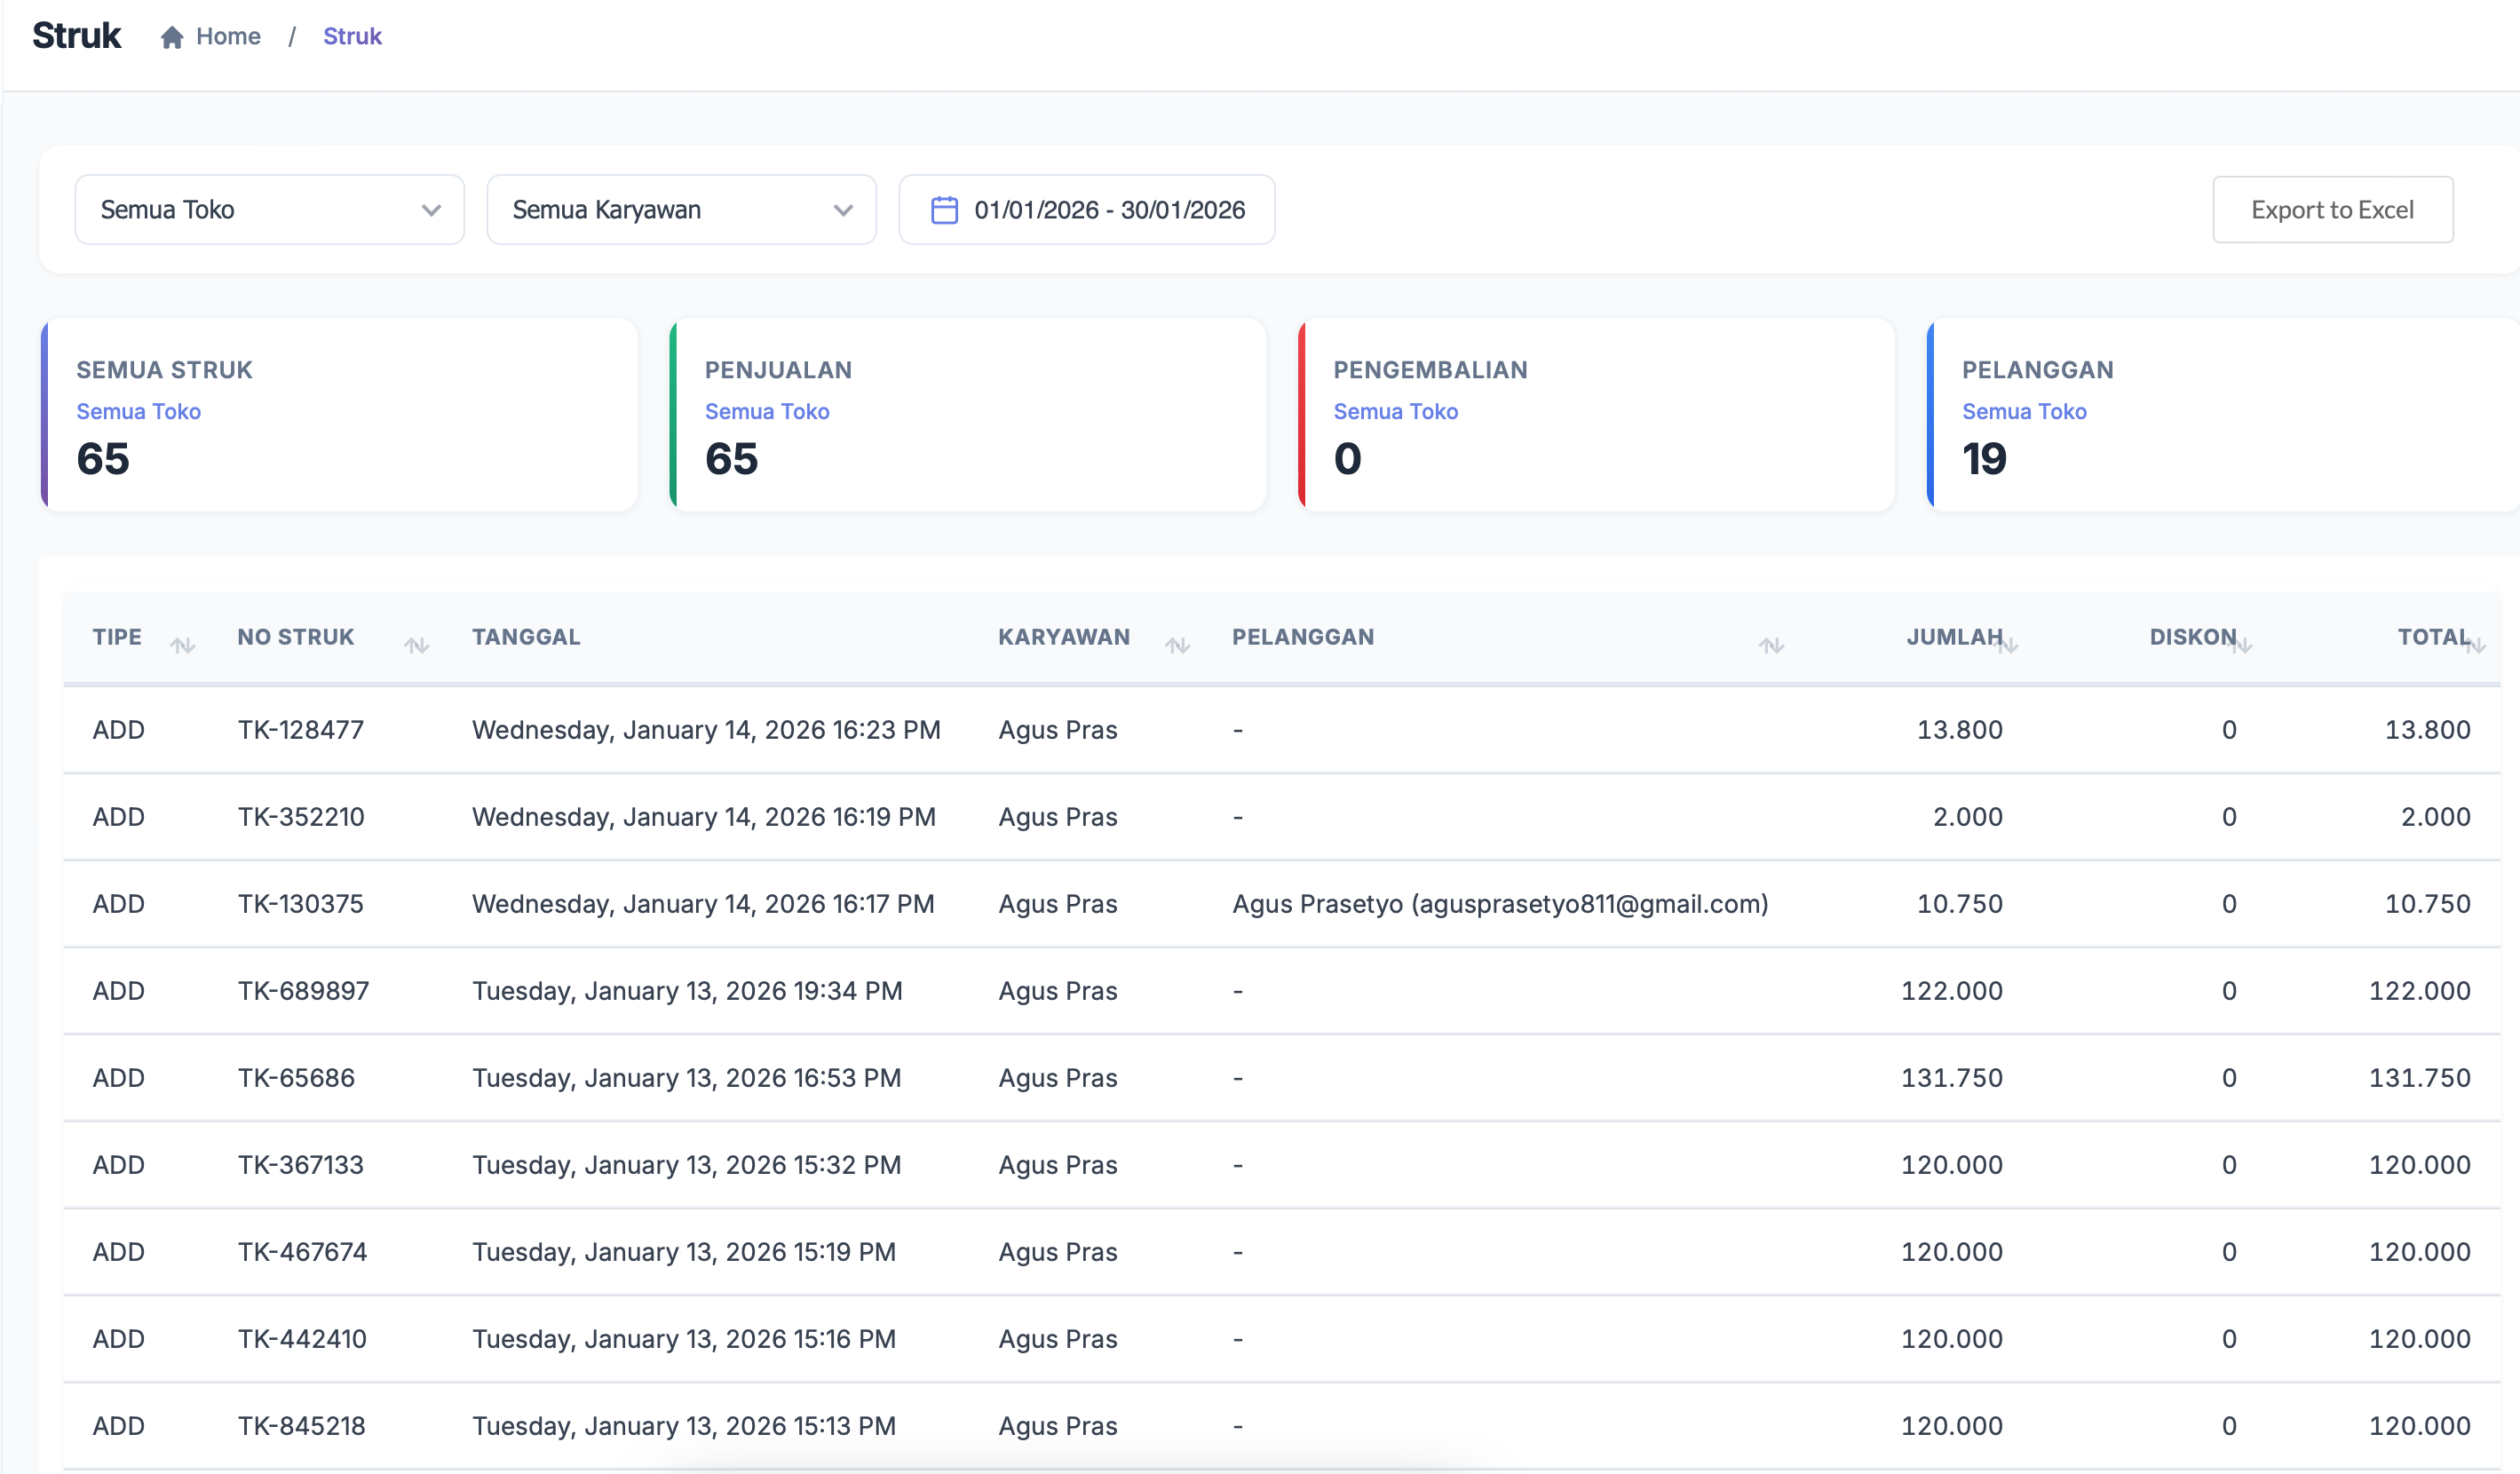
Task: Open the Semua Karyawan employee dropdown
Action: click(681, 210)
